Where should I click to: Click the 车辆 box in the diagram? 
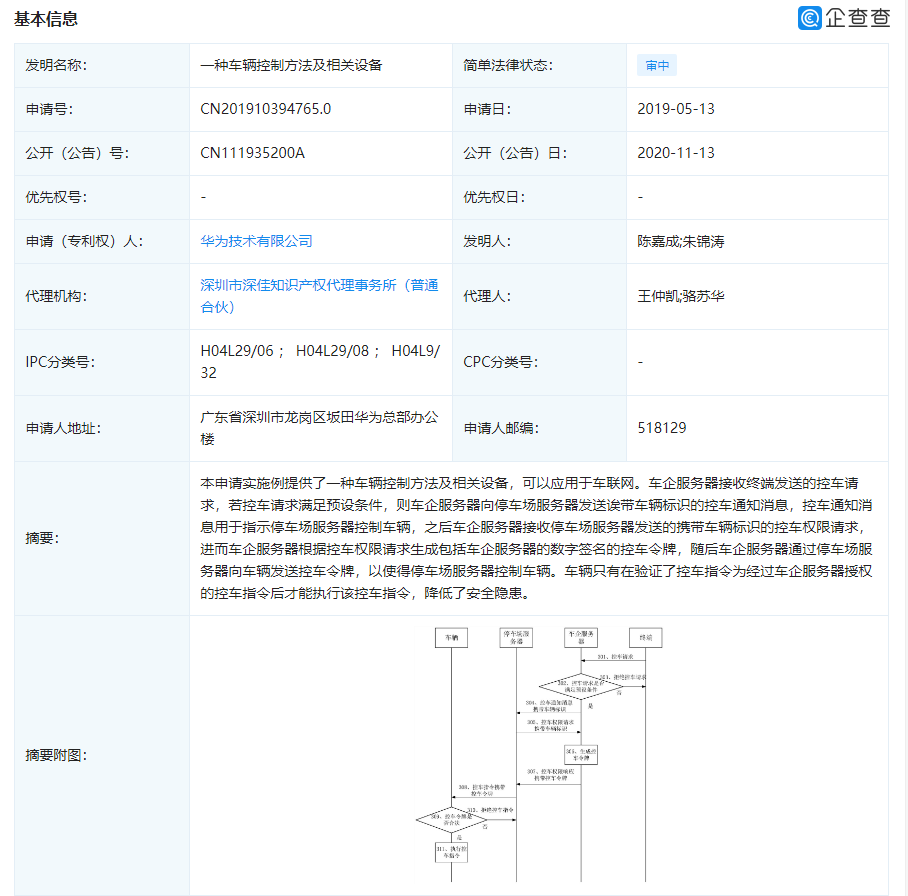tap(451, 637)
